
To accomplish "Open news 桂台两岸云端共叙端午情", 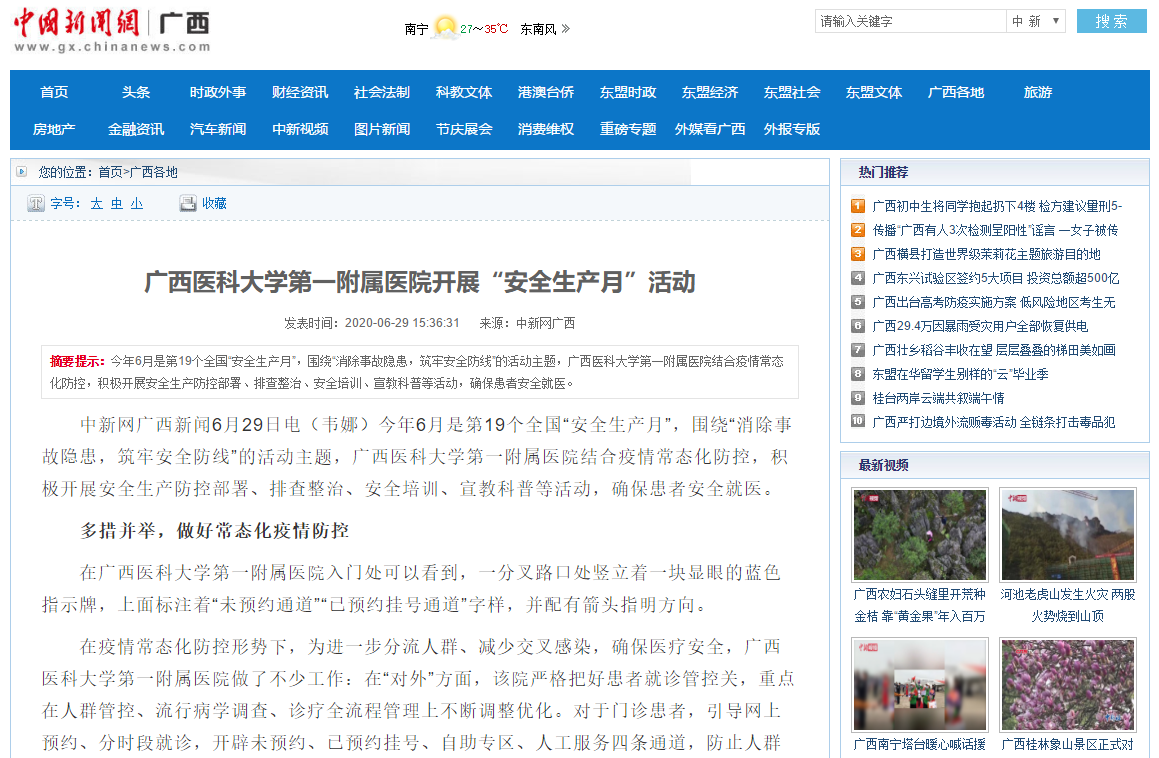I will tap(938, 399).
